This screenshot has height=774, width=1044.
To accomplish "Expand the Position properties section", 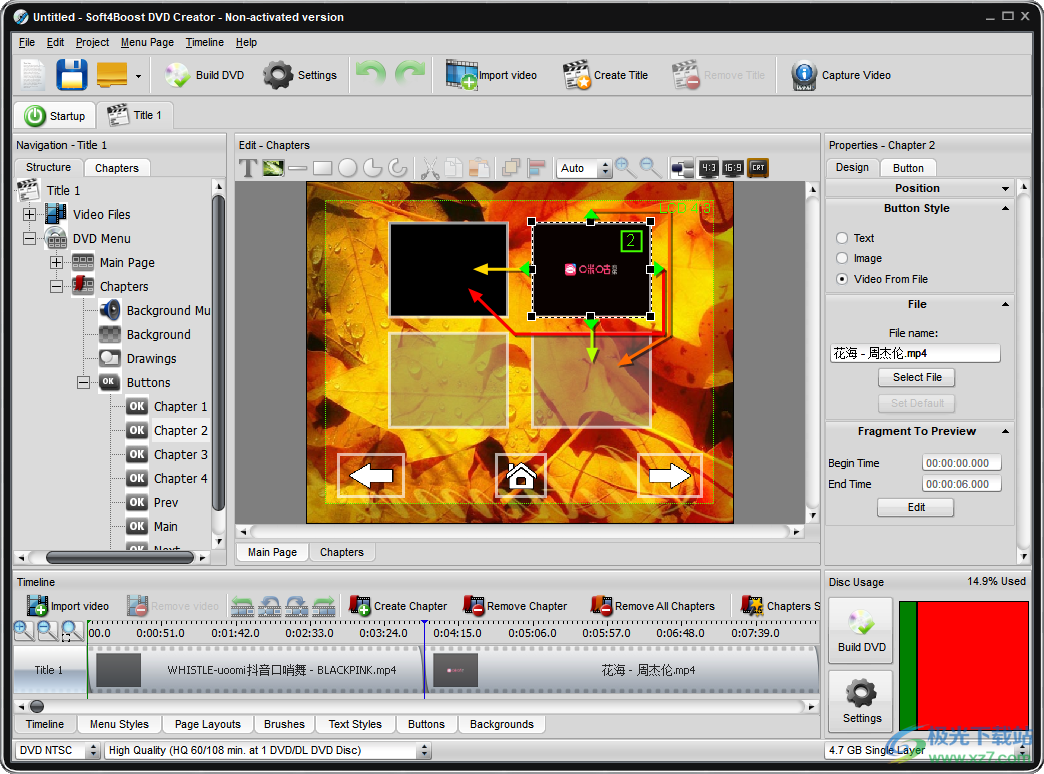I will 1005,189.
